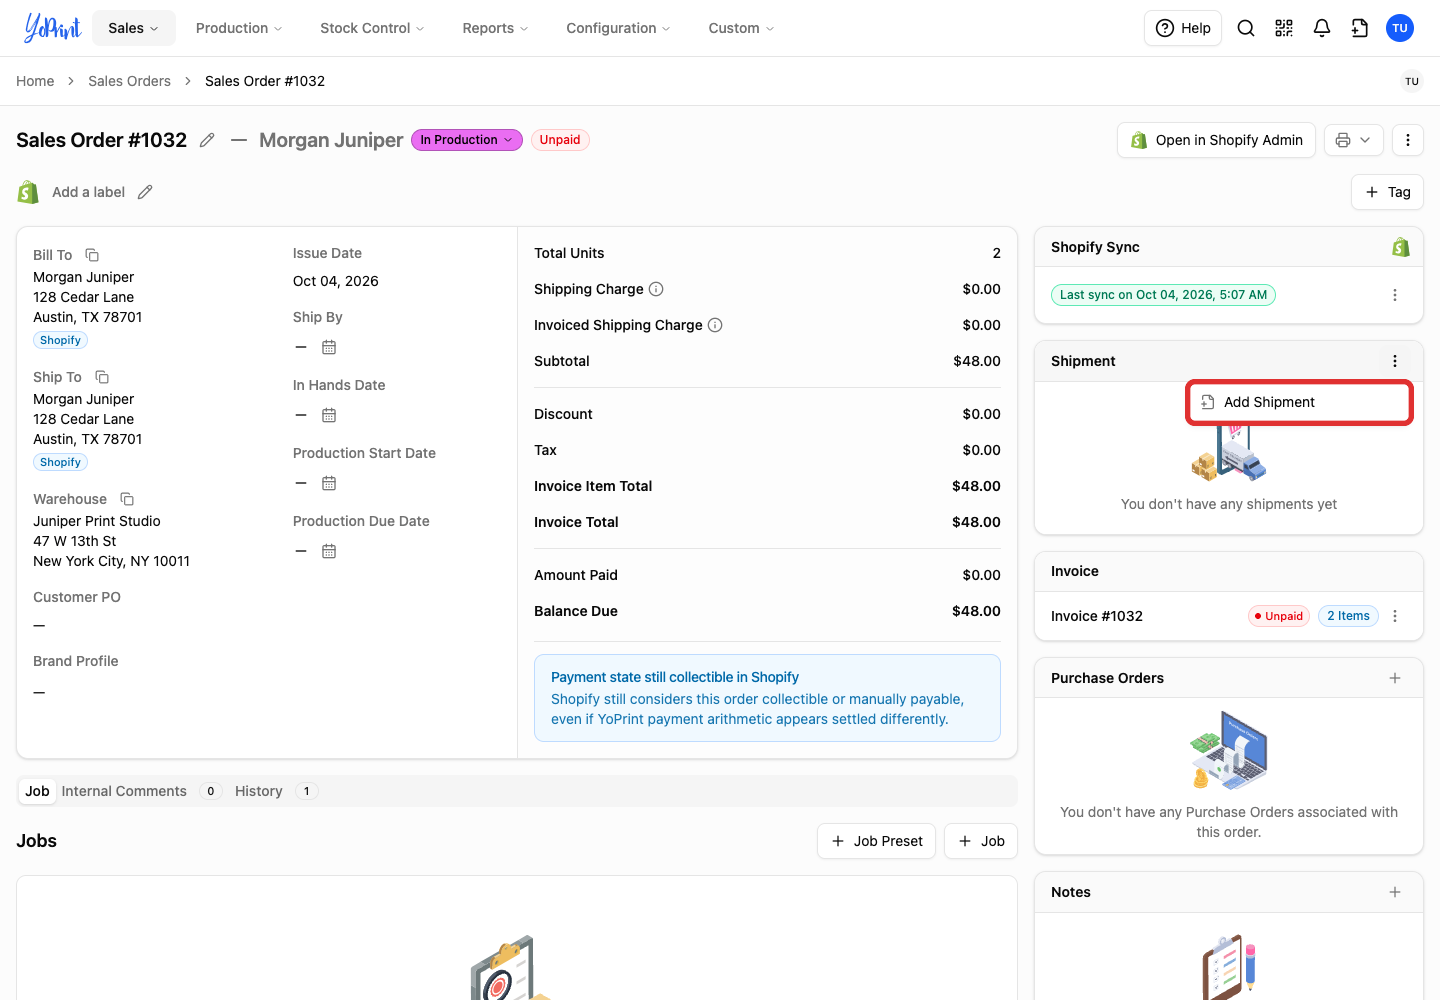Screen dimensions: 1440x1000
Task: Click the Help button
Action: pos(1183,28)
